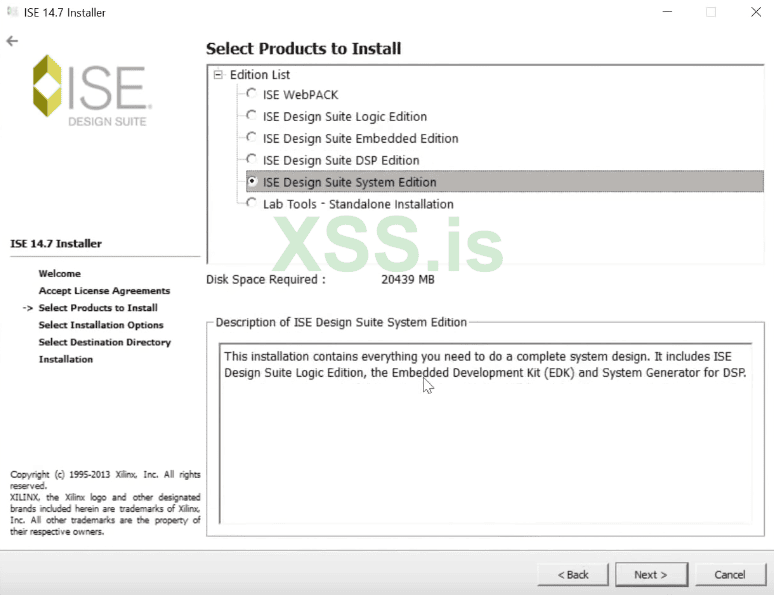This screenshot has width=774, height=595.
Task: Select the ISE WebPACK radio button
Action: pyautogui.click(x=251, y=93)
